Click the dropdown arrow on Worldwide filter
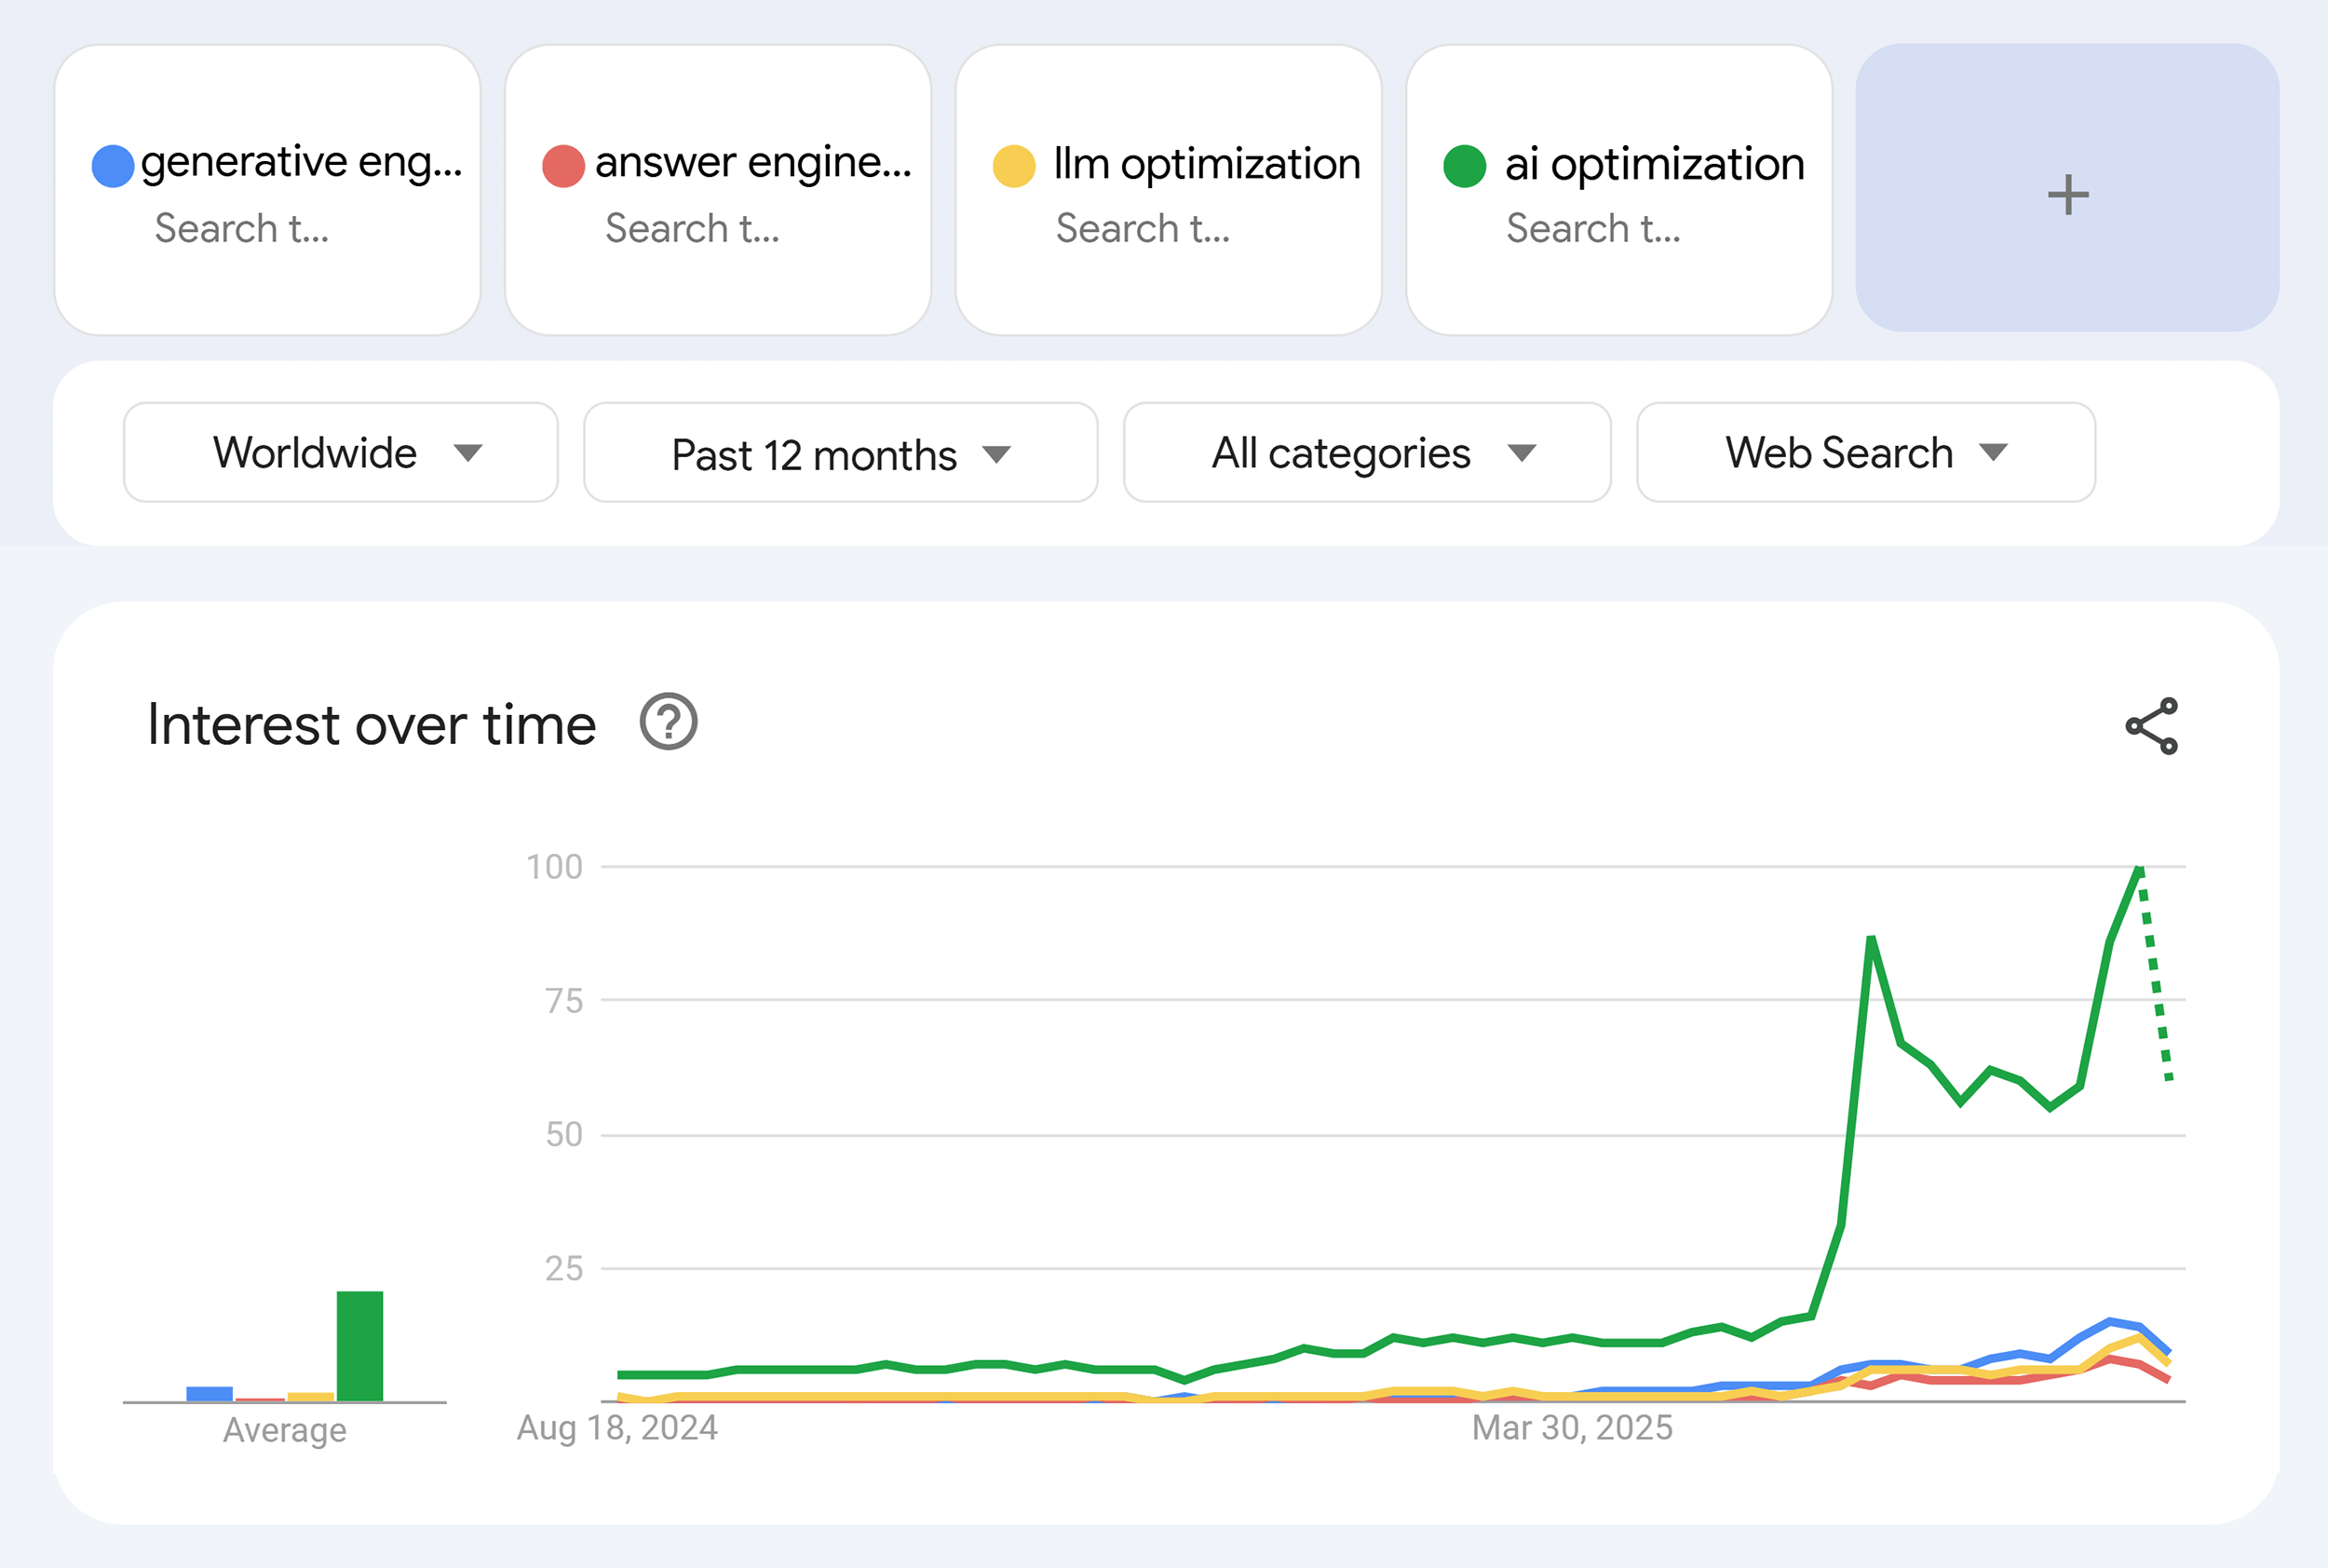 tap(468, 453)
